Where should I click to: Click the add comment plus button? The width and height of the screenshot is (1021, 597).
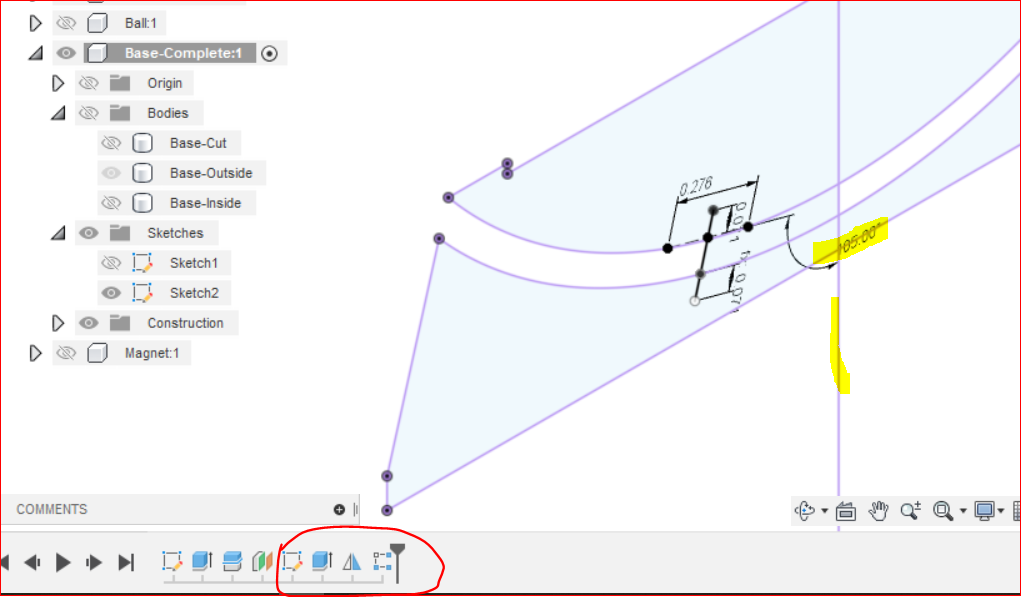tap(338, 509)
